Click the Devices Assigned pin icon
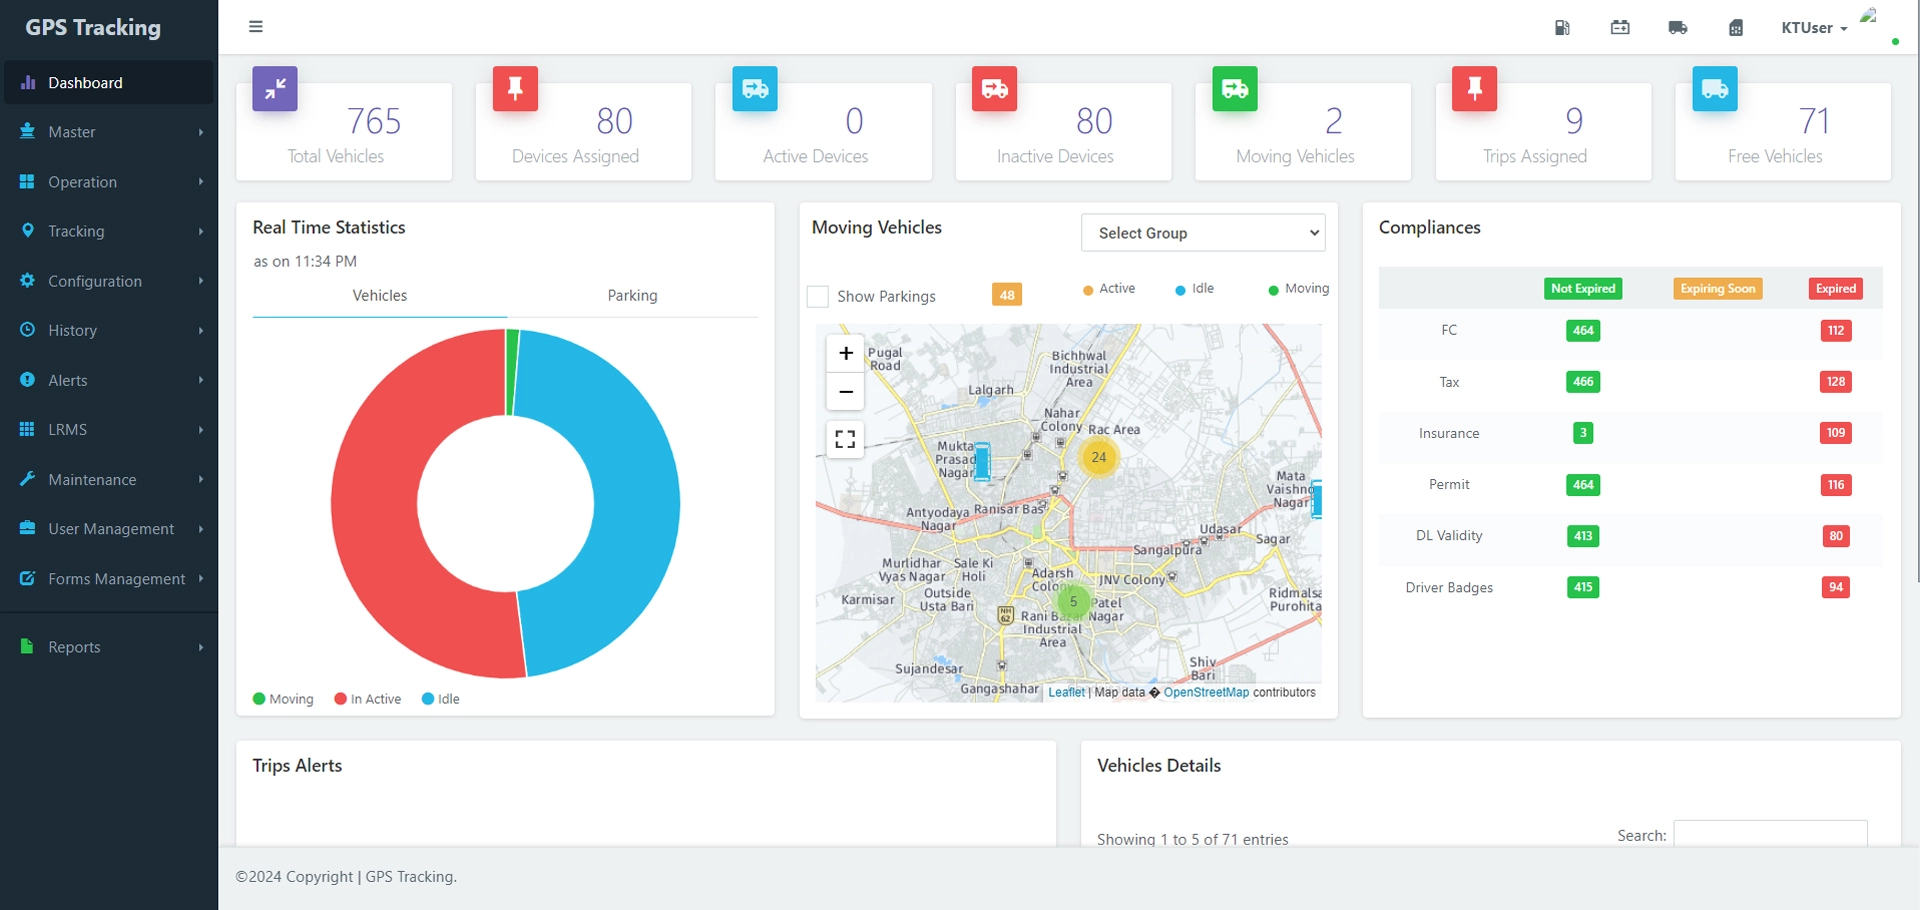This screenshot has height=910, width=1920. [x=515, y=89]
